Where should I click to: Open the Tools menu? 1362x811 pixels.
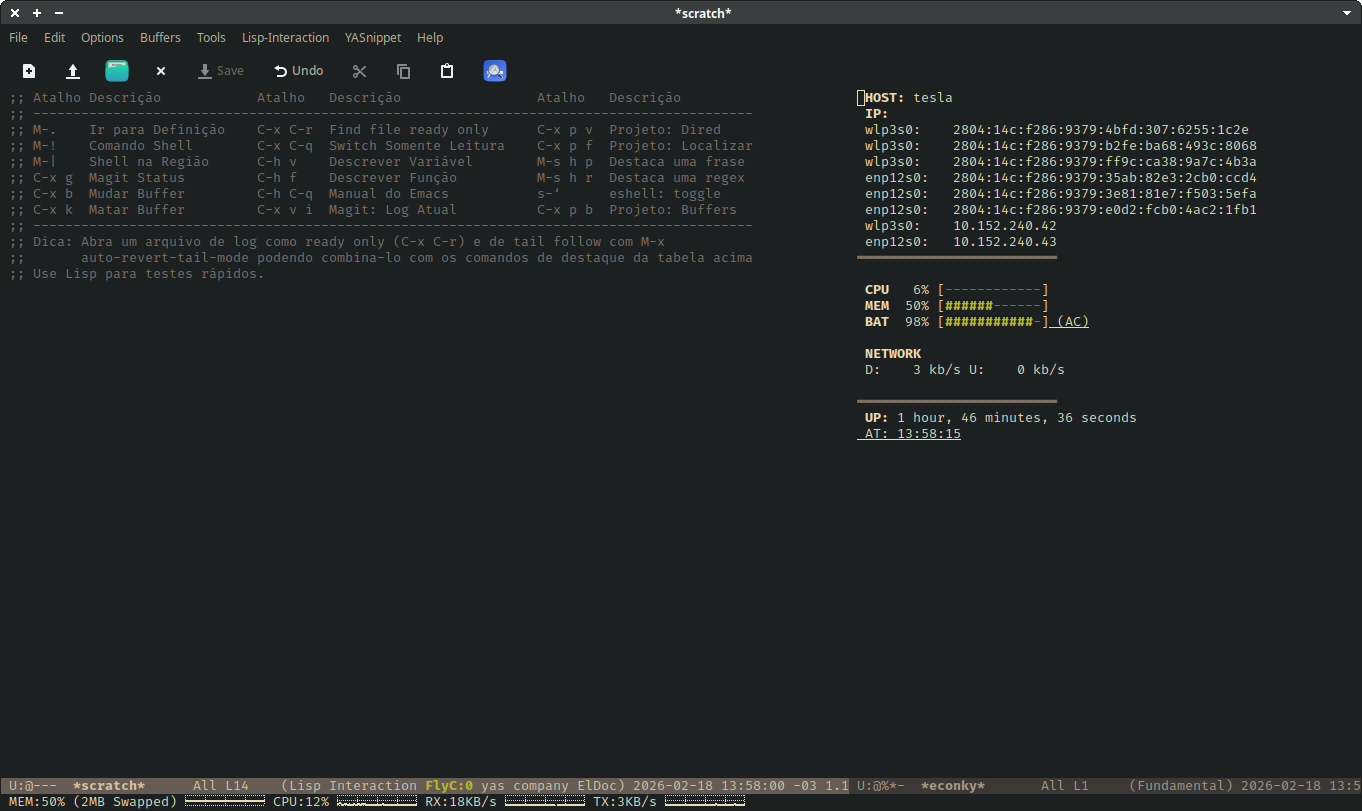211,38
